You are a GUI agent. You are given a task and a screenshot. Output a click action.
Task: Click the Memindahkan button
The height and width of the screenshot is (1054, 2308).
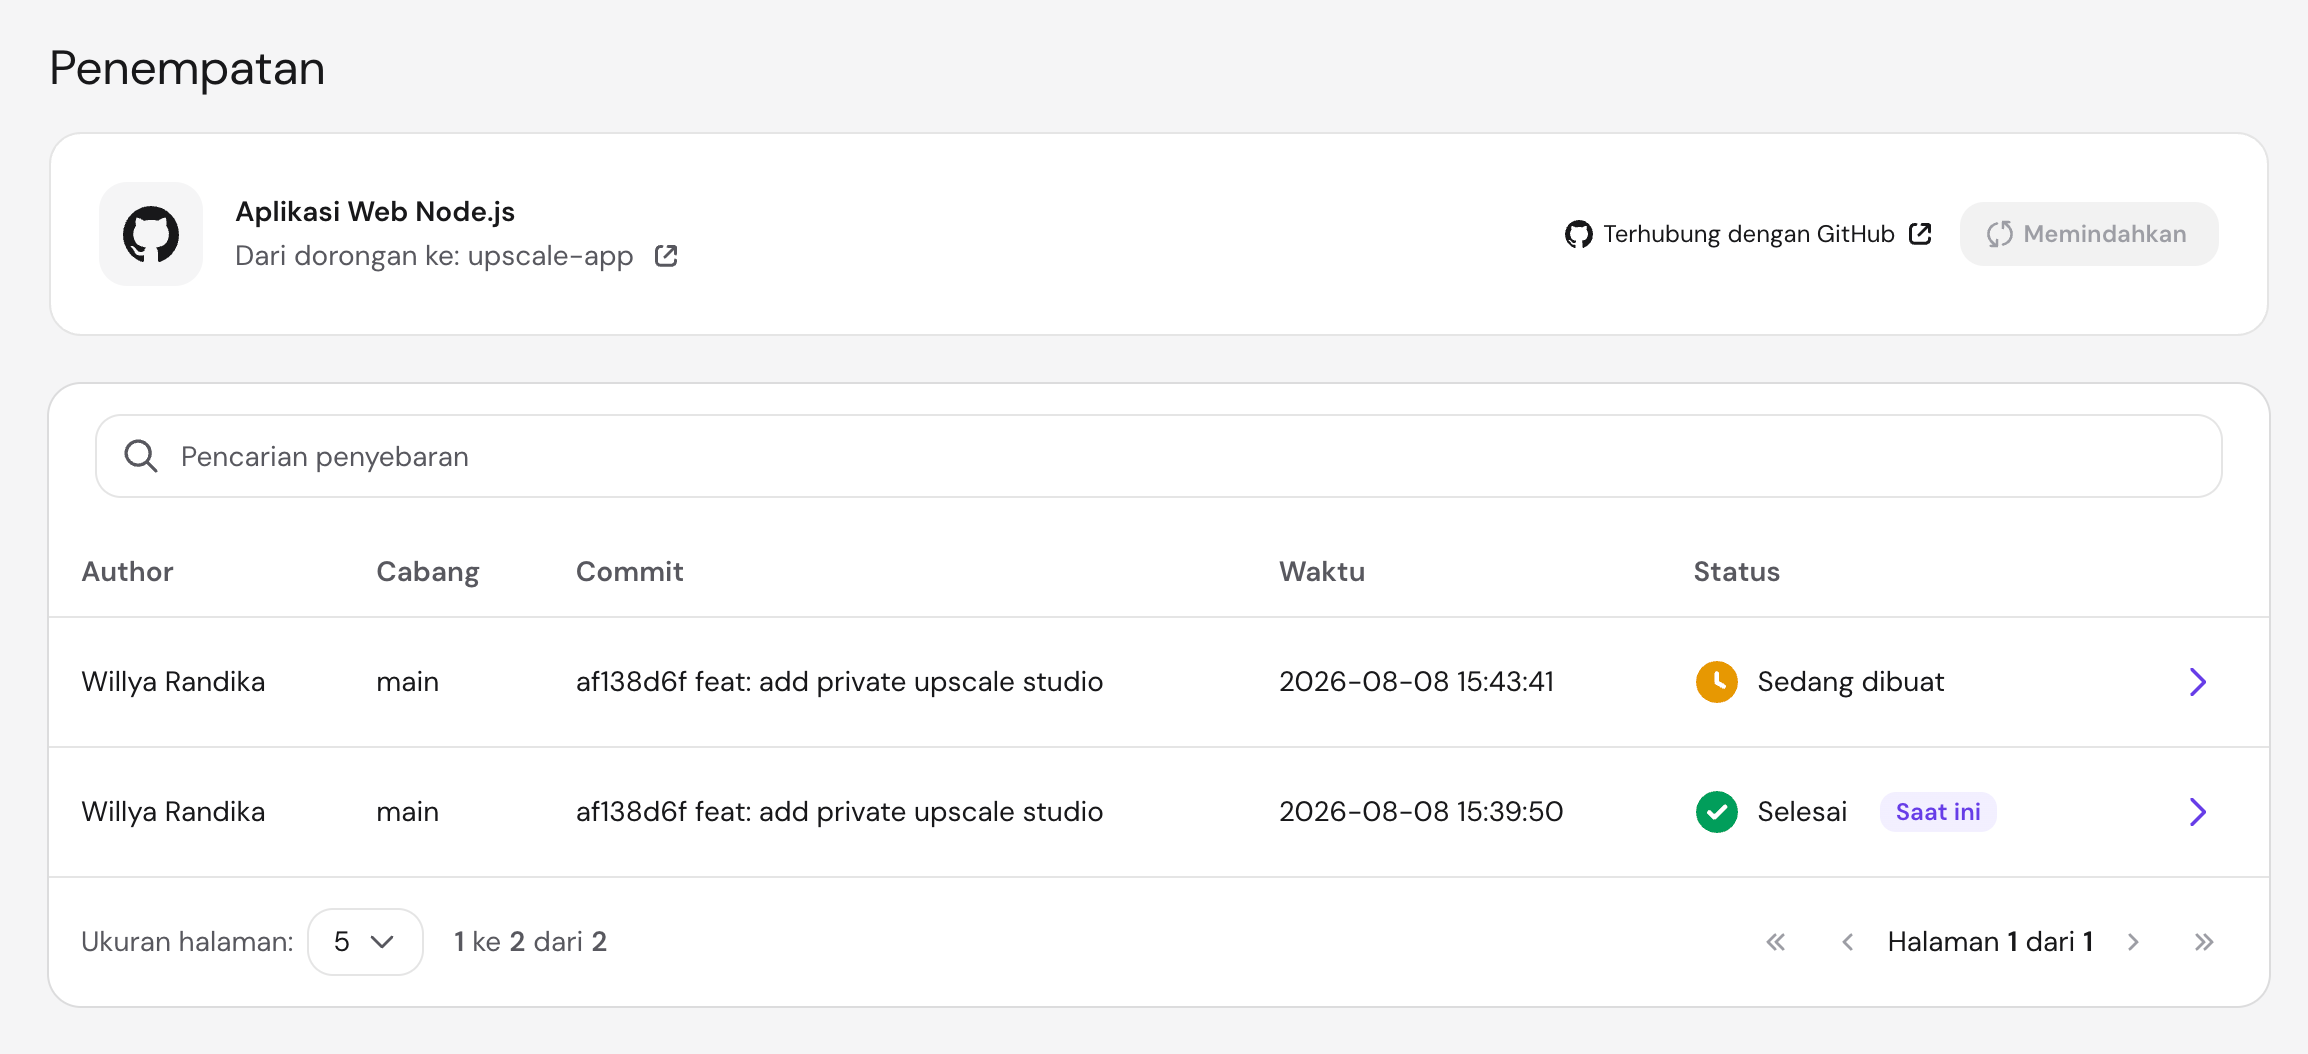click(x=2089, y=234)
